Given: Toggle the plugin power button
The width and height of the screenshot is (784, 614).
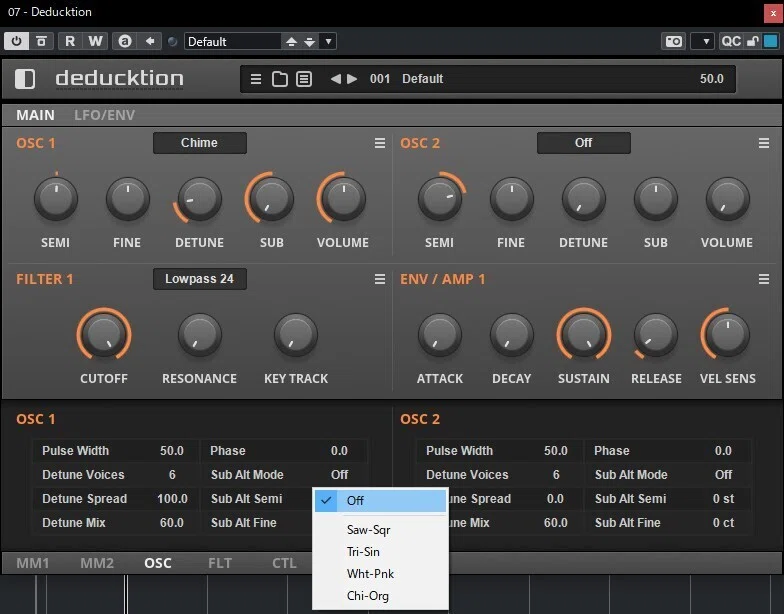Looking at the screenshot, I should pos(16,41).
